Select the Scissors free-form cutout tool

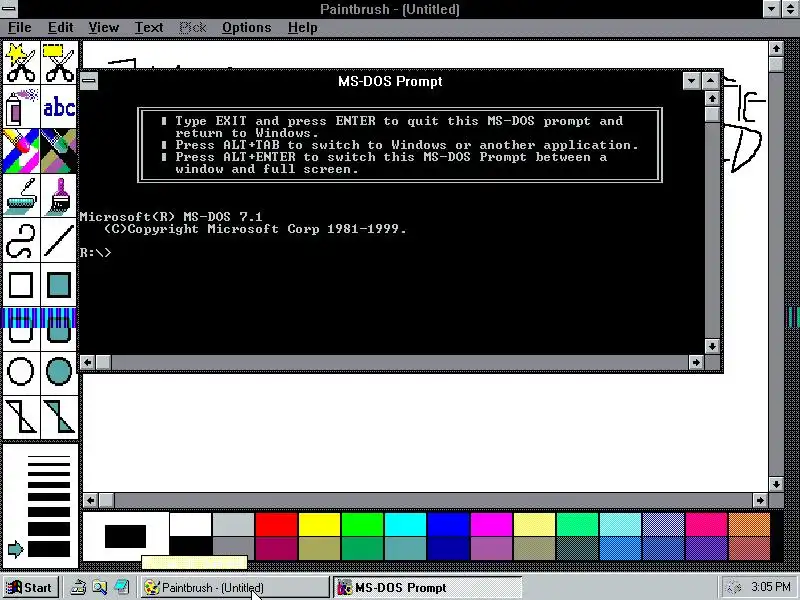tap(21, 63)
